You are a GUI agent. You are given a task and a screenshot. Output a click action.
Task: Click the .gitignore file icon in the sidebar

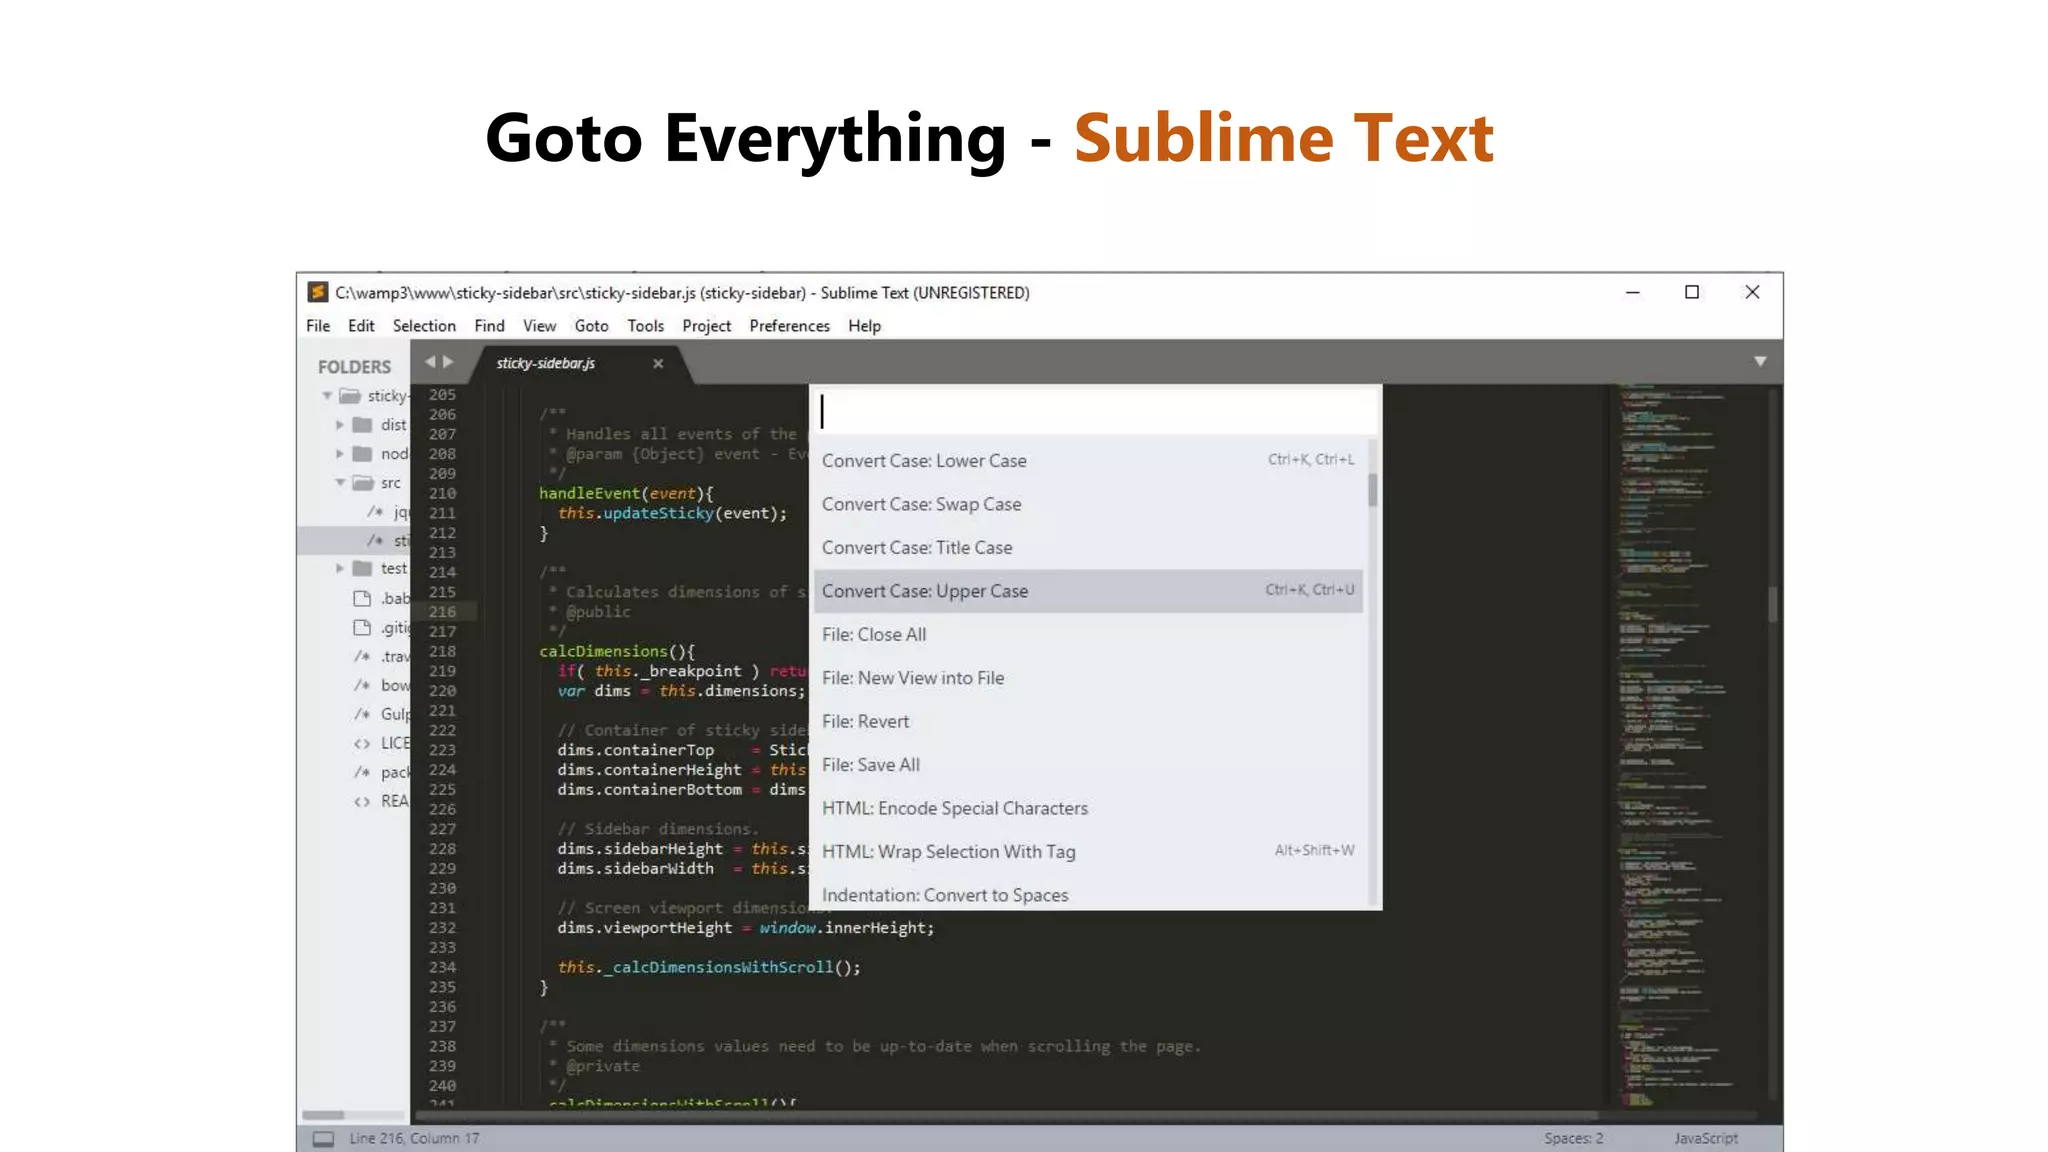[362, 628]
